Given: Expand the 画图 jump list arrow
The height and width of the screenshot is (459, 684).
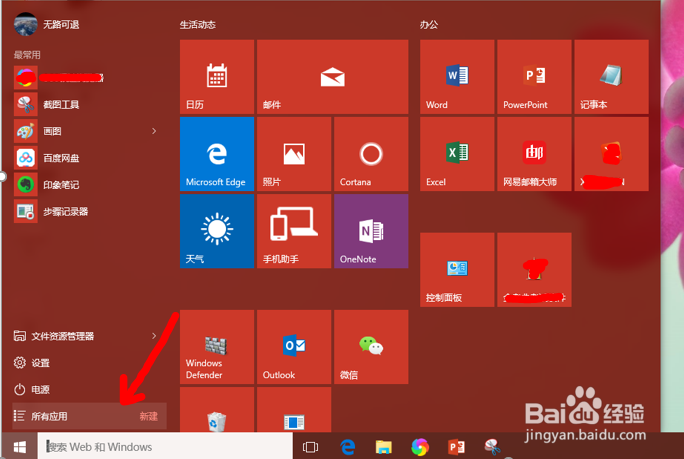Looking at the screenshot, I should click(x=154, y=131).
